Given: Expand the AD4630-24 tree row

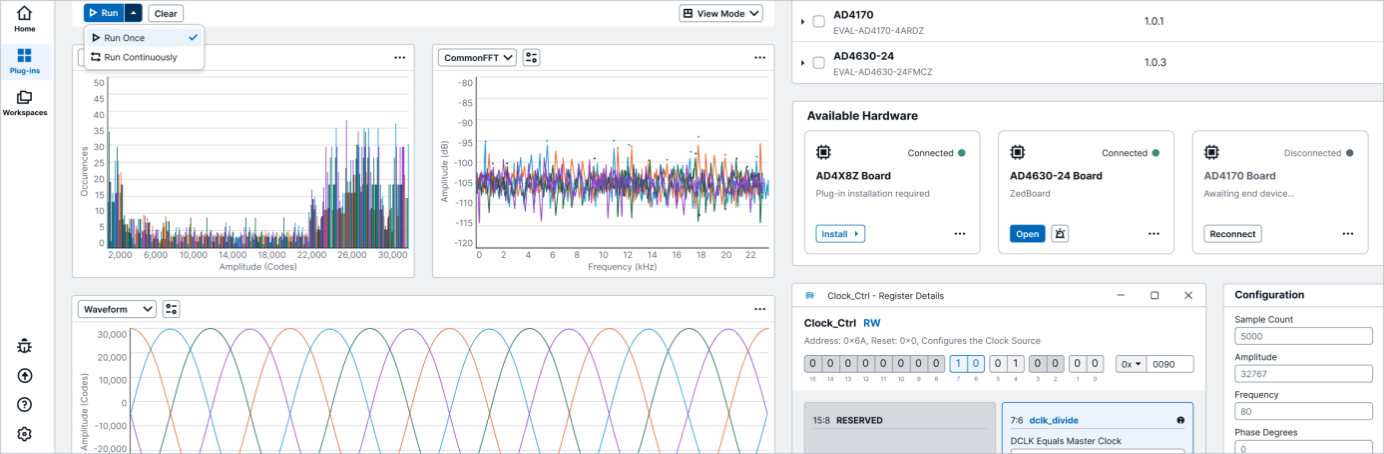Looking at the screenshot, I should [803, 62].
